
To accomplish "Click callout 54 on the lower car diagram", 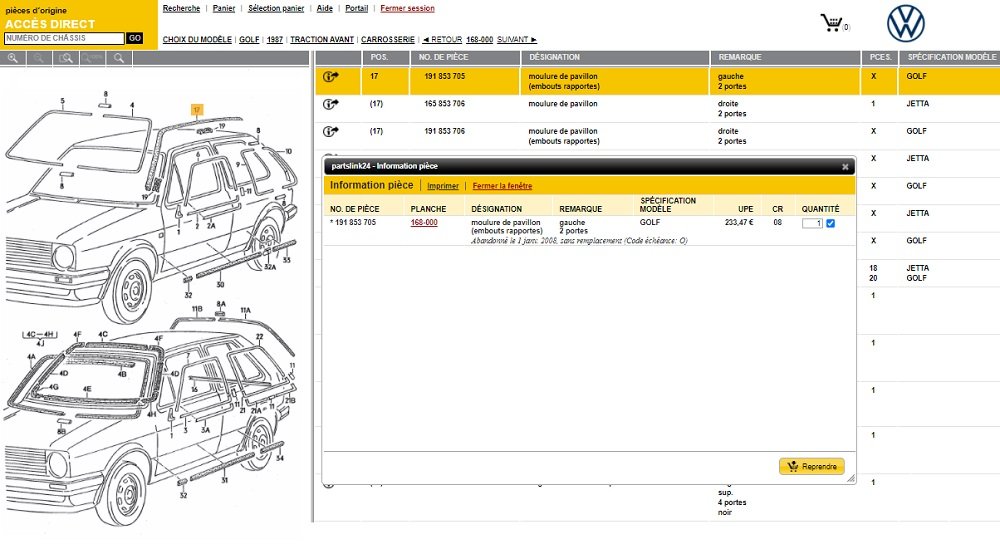I will tap(280, 458).
